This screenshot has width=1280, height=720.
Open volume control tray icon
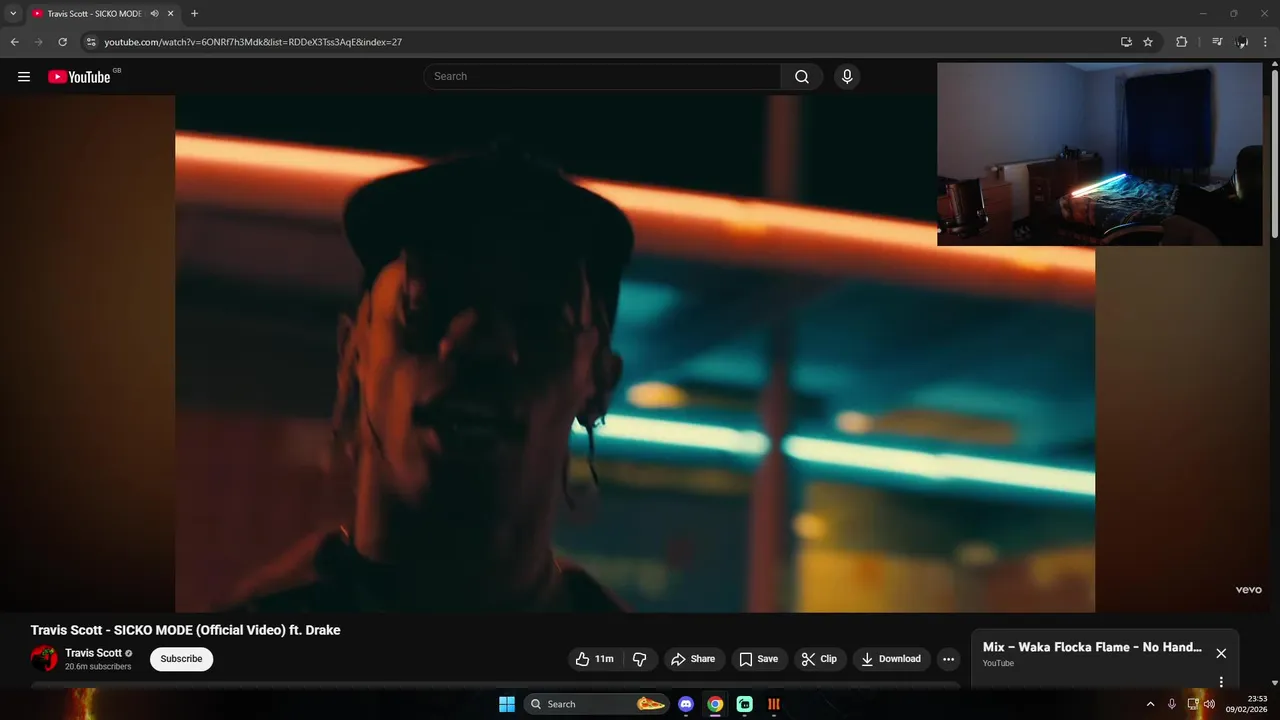[x=1210, y=704]
